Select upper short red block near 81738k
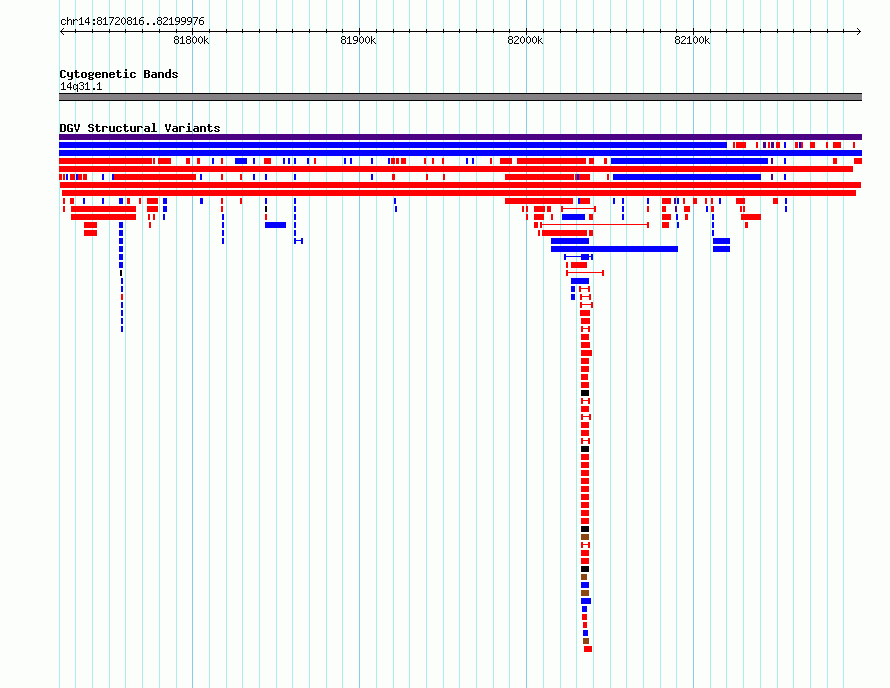This screenshot has height=688, width=890. [90, 225]
